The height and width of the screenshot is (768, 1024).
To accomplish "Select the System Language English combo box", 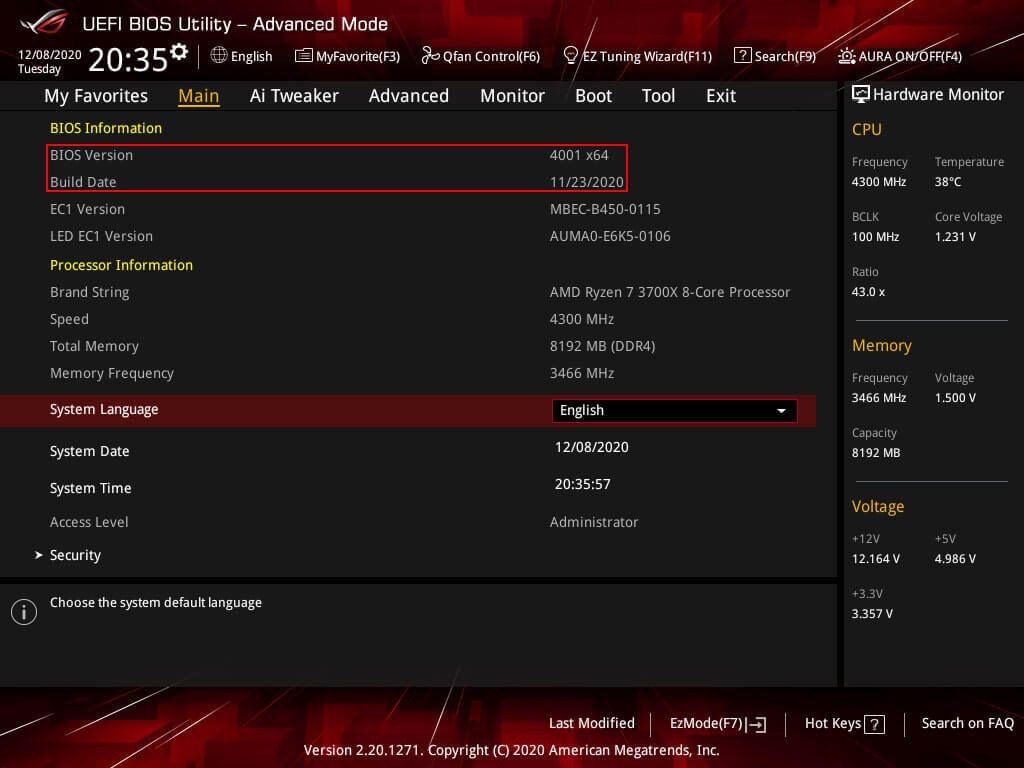I will tap(675, 411).
